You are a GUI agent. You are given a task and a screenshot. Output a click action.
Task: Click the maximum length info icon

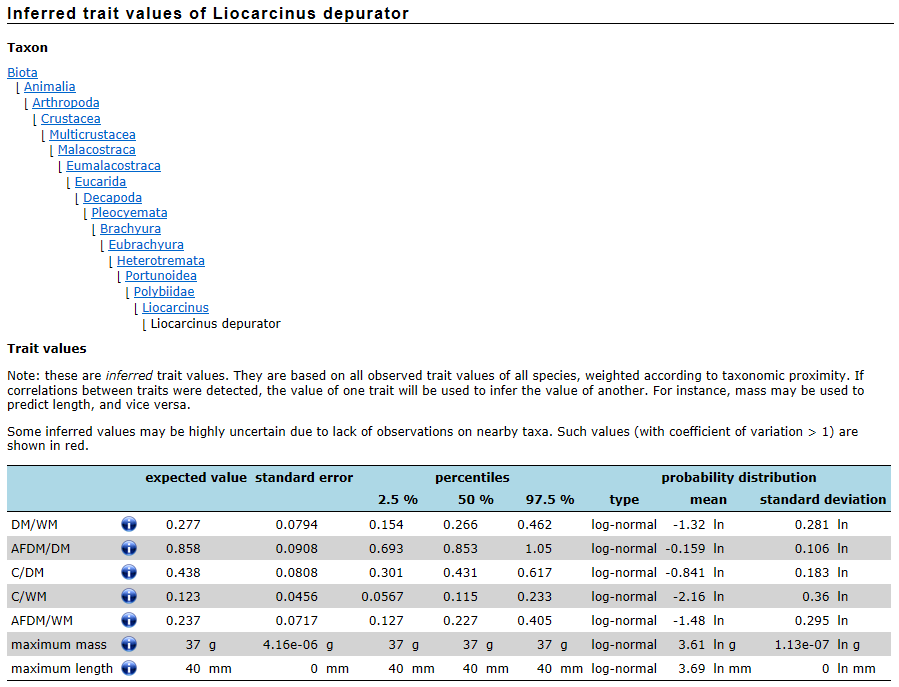[129, 668]
